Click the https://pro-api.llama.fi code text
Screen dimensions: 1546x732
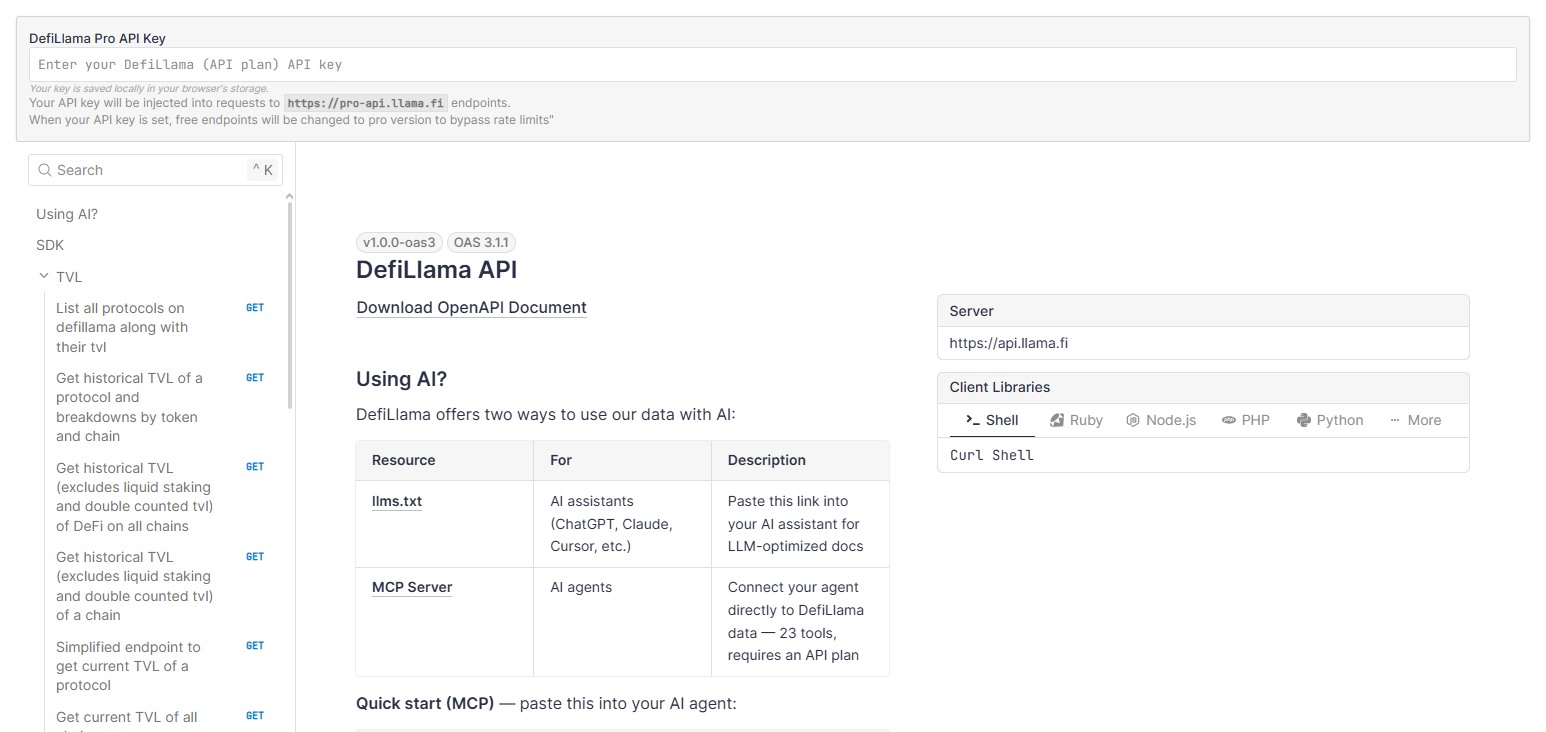click(366, 103)
